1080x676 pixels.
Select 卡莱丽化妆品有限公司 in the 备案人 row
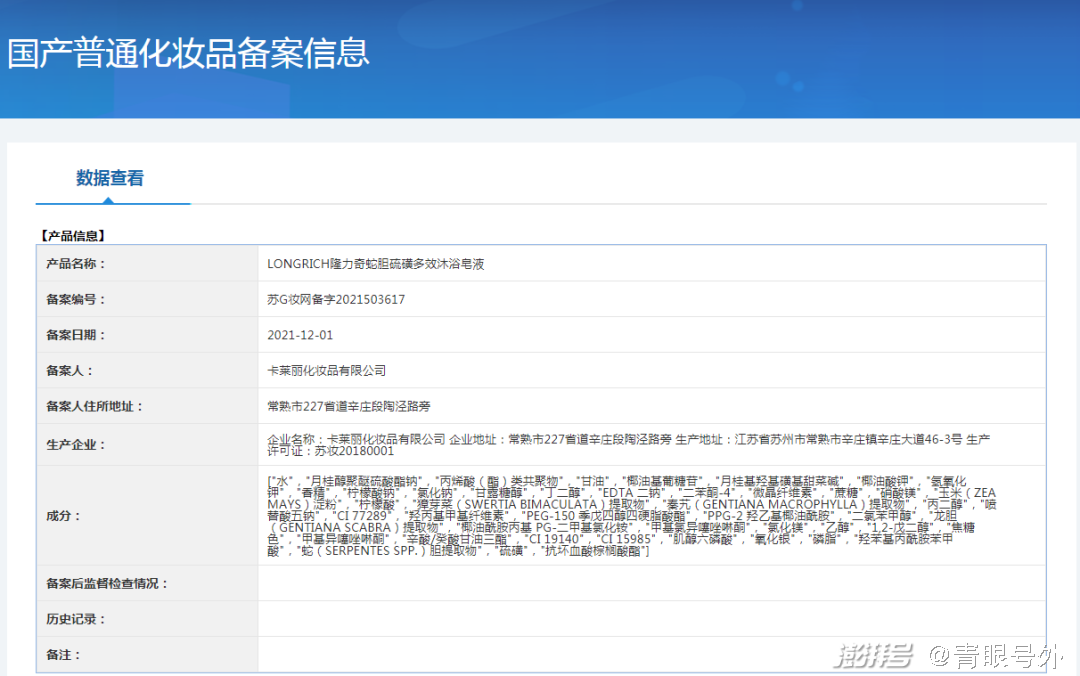[x=326, y=371]
